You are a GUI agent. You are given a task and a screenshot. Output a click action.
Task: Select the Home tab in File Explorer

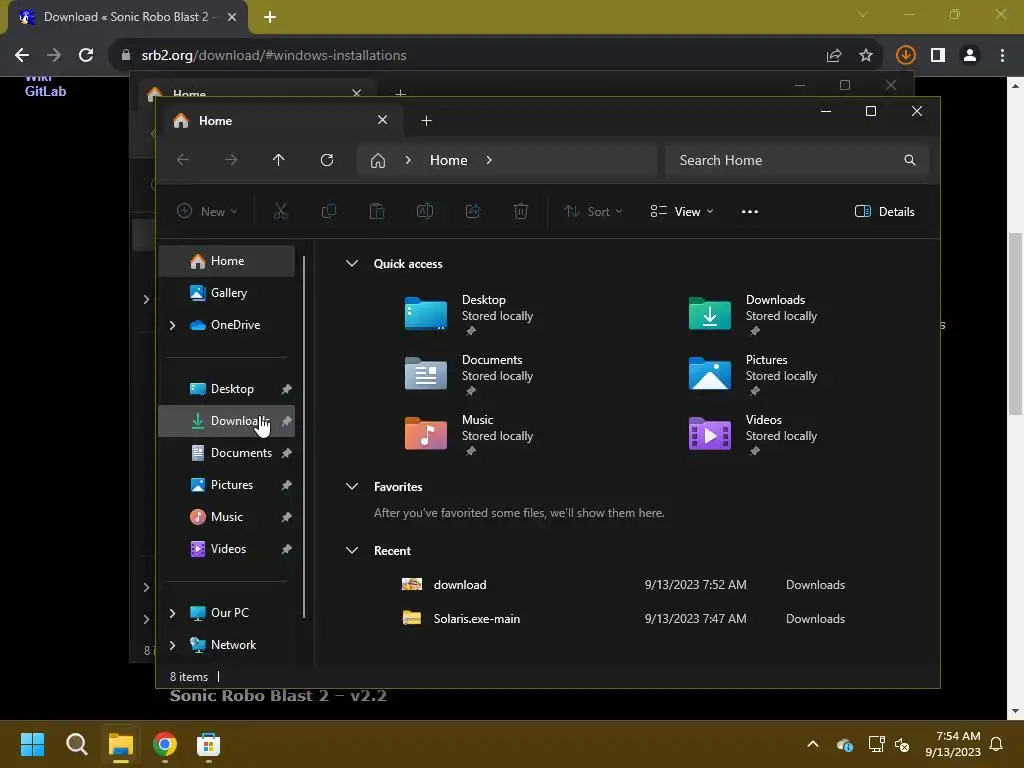[x=281, y=121]
